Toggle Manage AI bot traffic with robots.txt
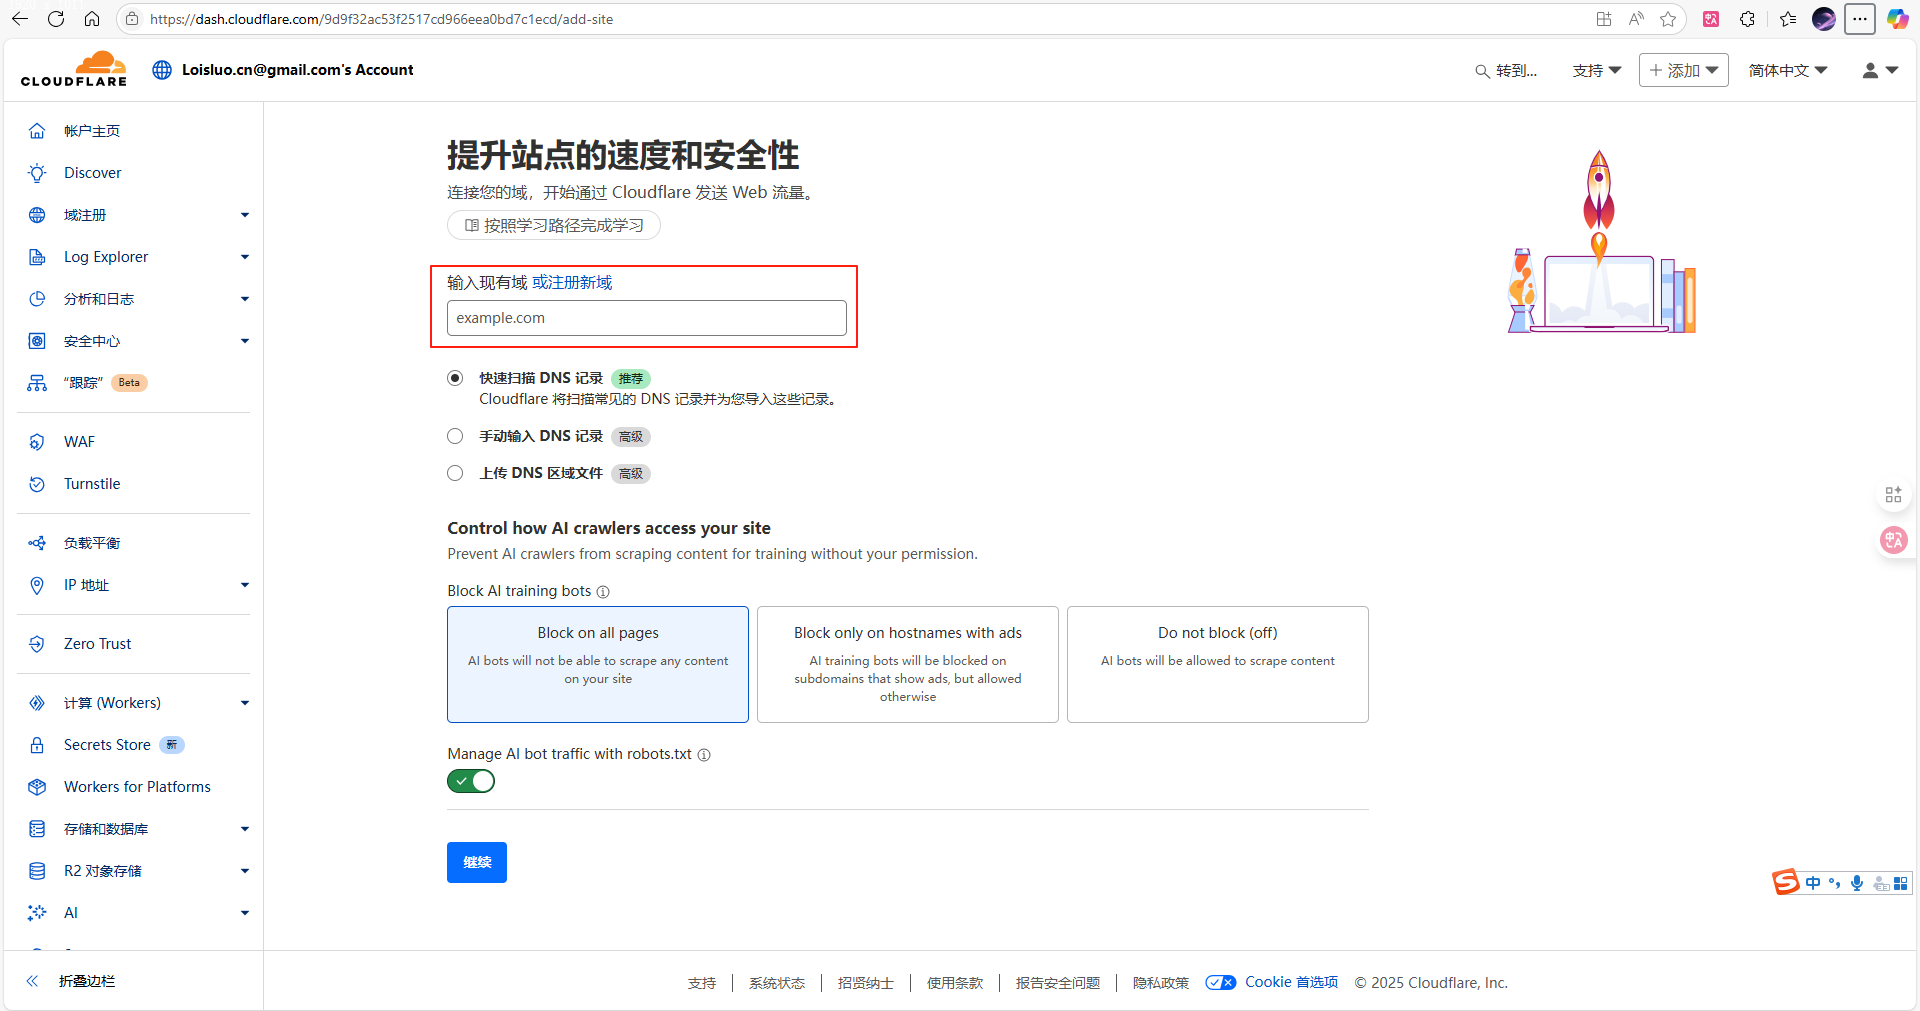The width and height of the screenshot is (1920, 1011). click(471, 781)
